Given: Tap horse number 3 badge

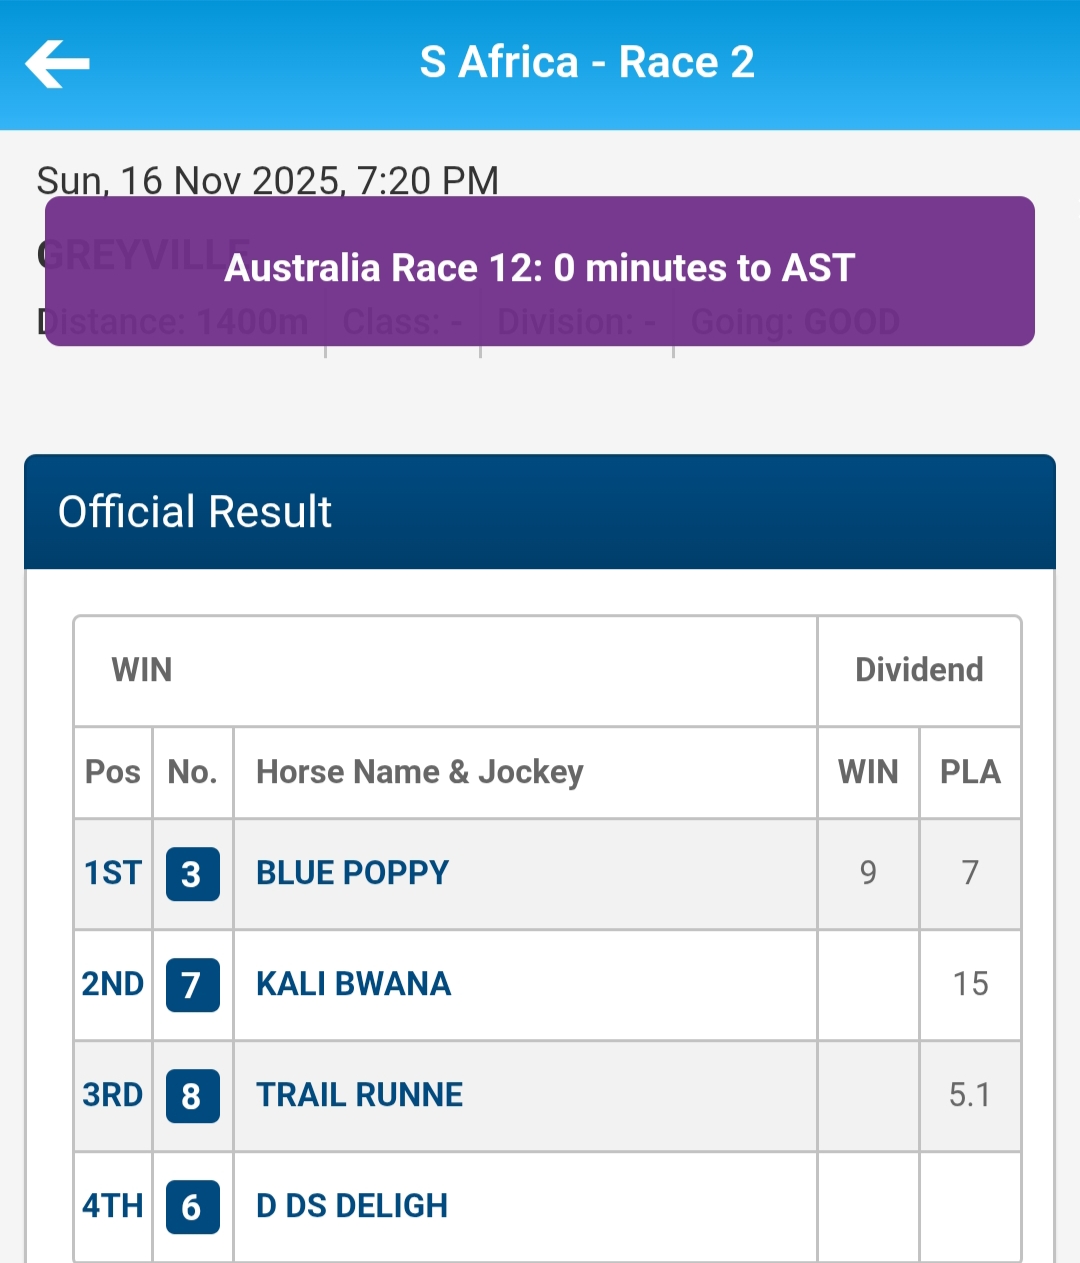Looking at the screenshot, I should (192, 874).
